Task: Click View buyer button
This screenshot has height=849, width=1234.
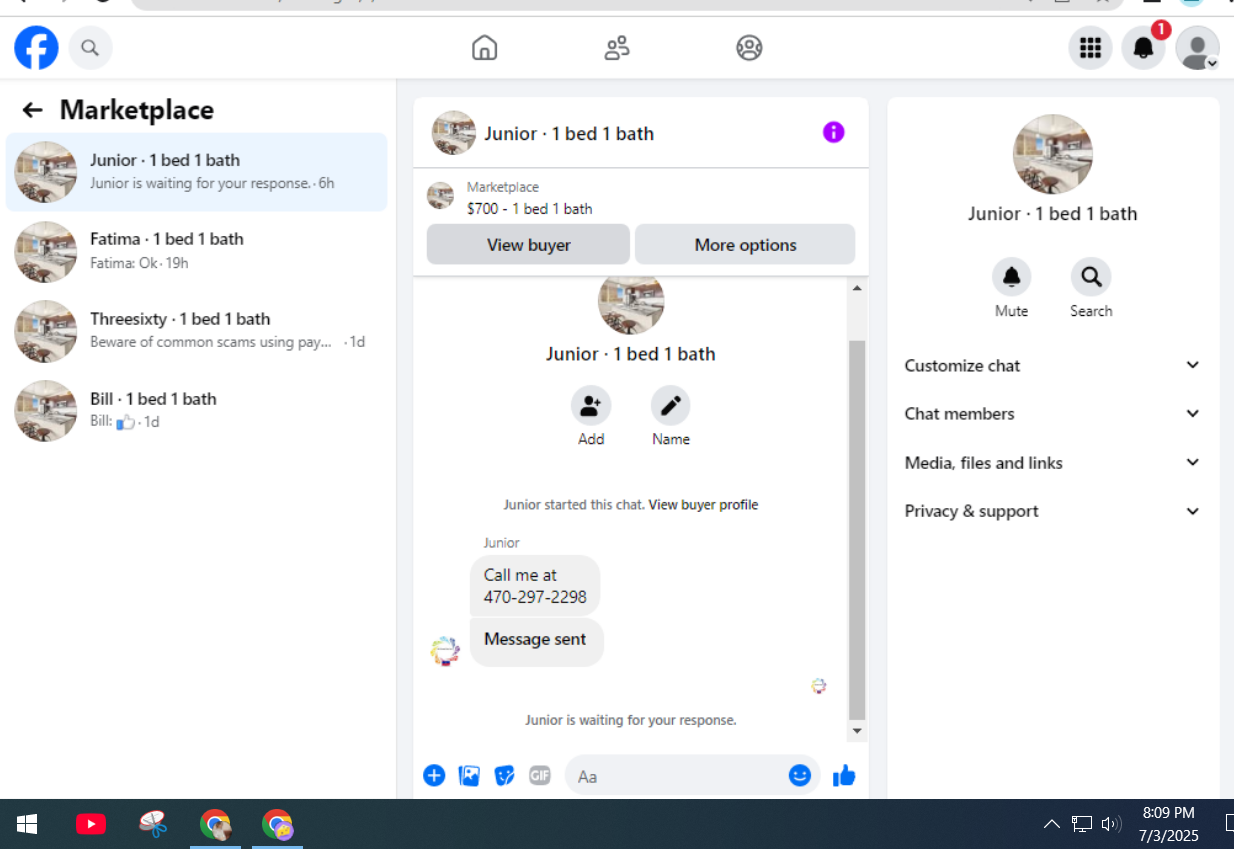Action: 528,245
